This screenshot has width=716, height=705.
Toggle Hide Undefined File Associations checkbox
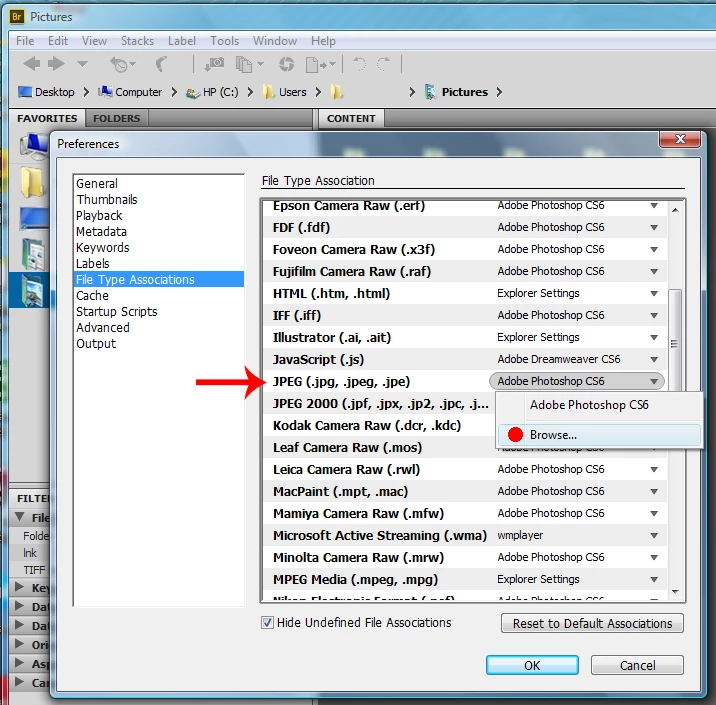tap(267, 623)
